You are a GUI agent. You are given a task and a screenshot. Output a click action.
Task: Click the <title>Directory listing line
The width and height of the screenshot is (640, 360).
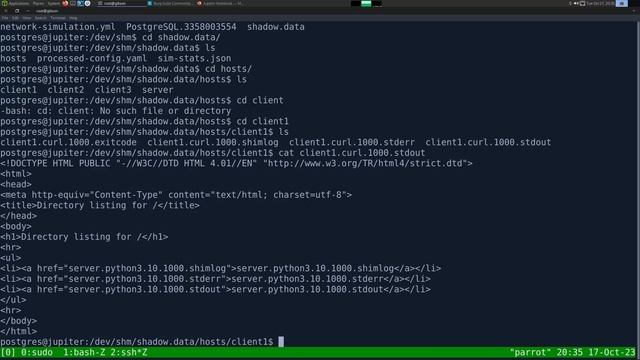100,206
